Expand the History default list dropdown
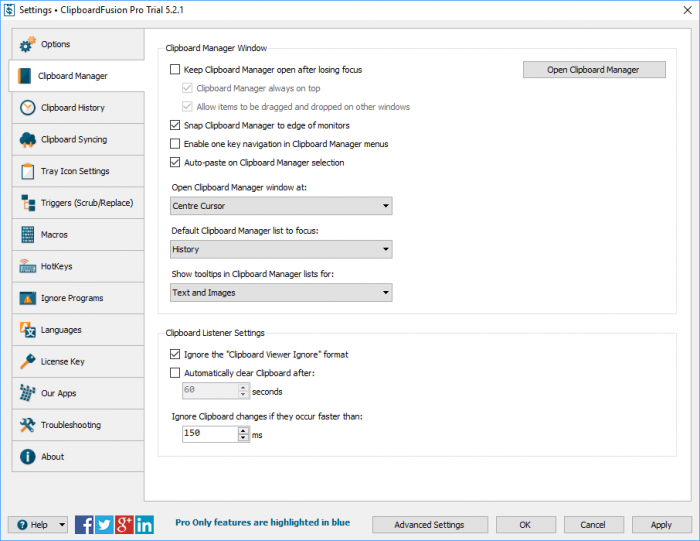The width and height of the screenshot is (700, 541). (385, 249)
